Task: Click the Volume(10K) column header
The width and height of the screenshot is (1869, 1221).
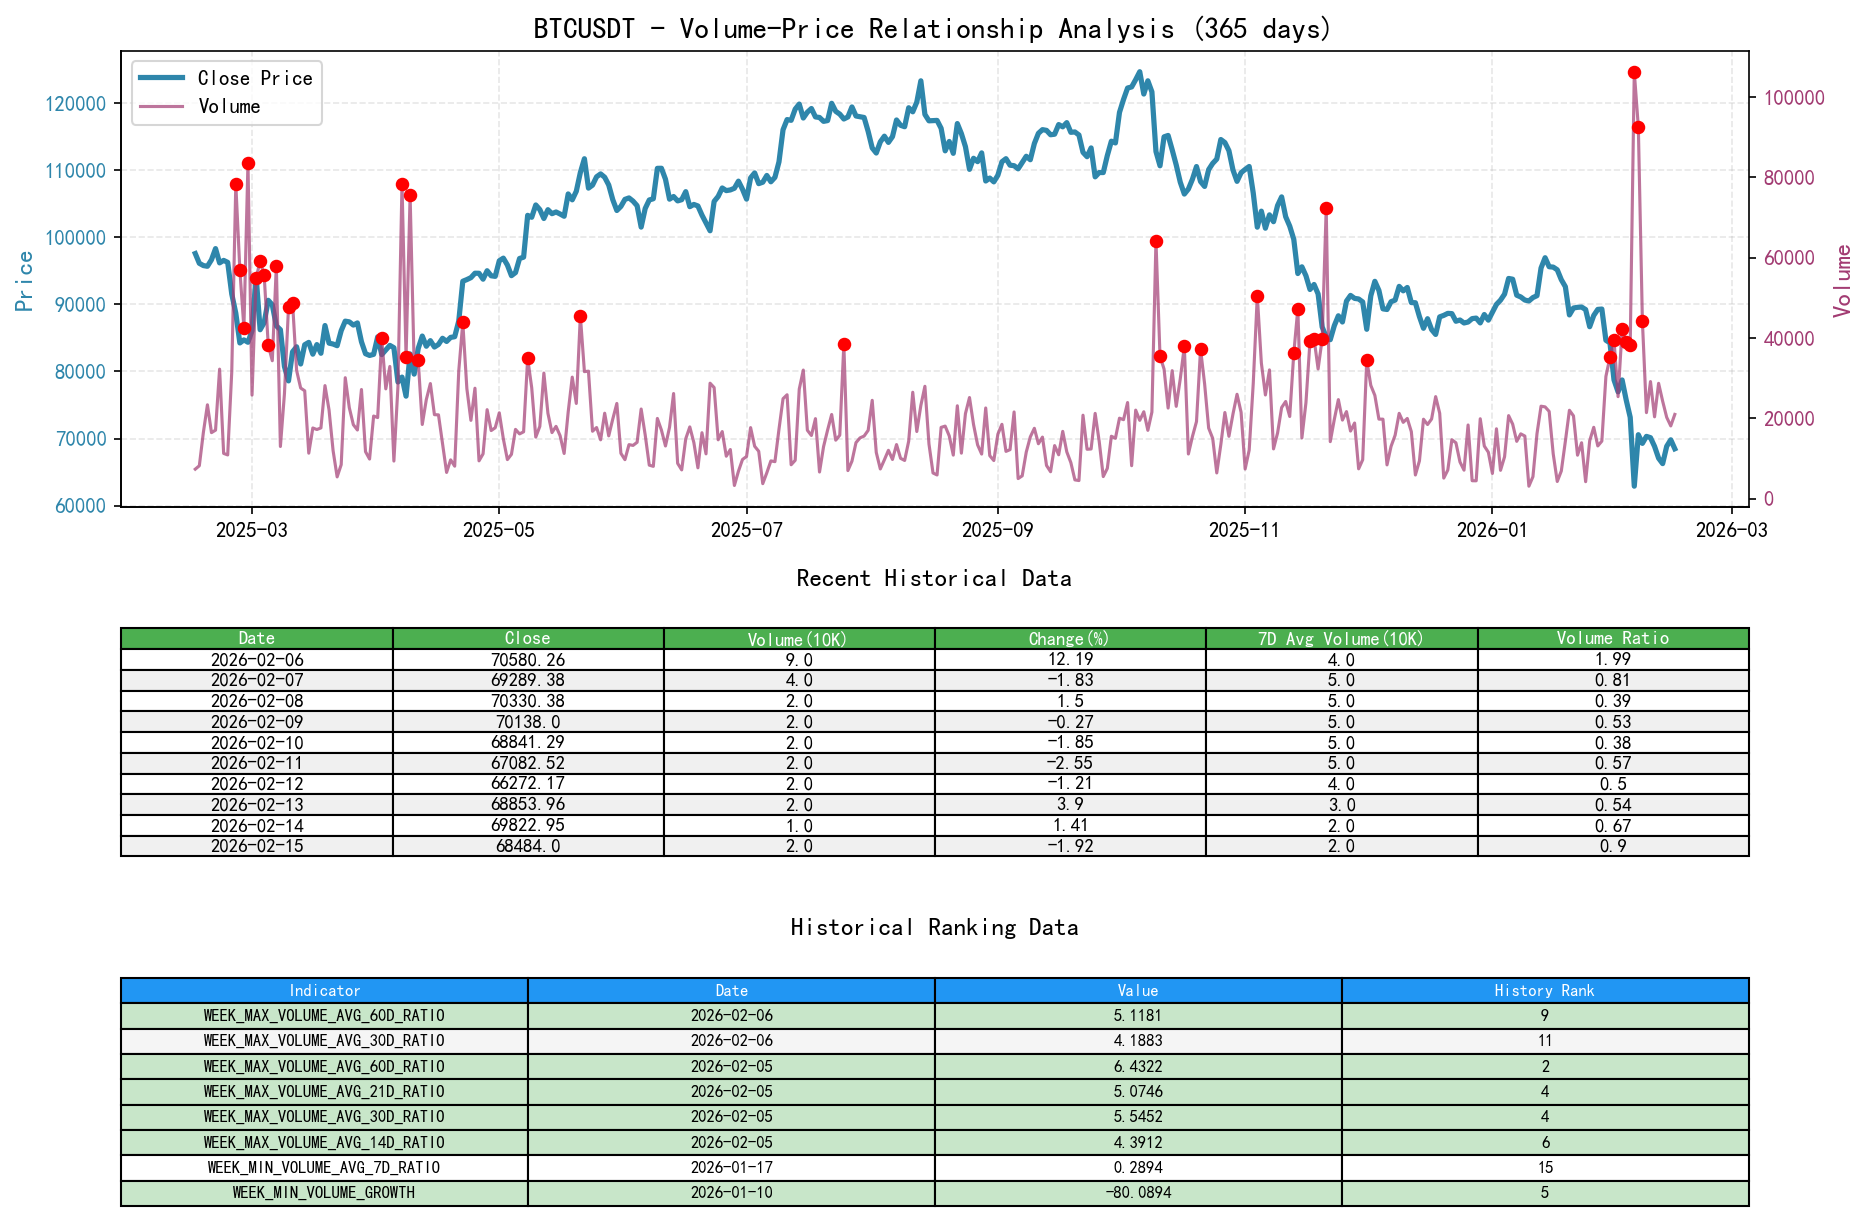Action: (x=797, y=637)
